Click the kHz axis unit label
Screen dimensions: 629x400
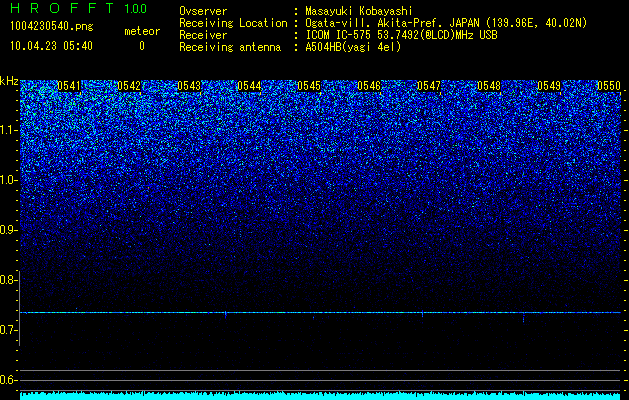point(9,81)
